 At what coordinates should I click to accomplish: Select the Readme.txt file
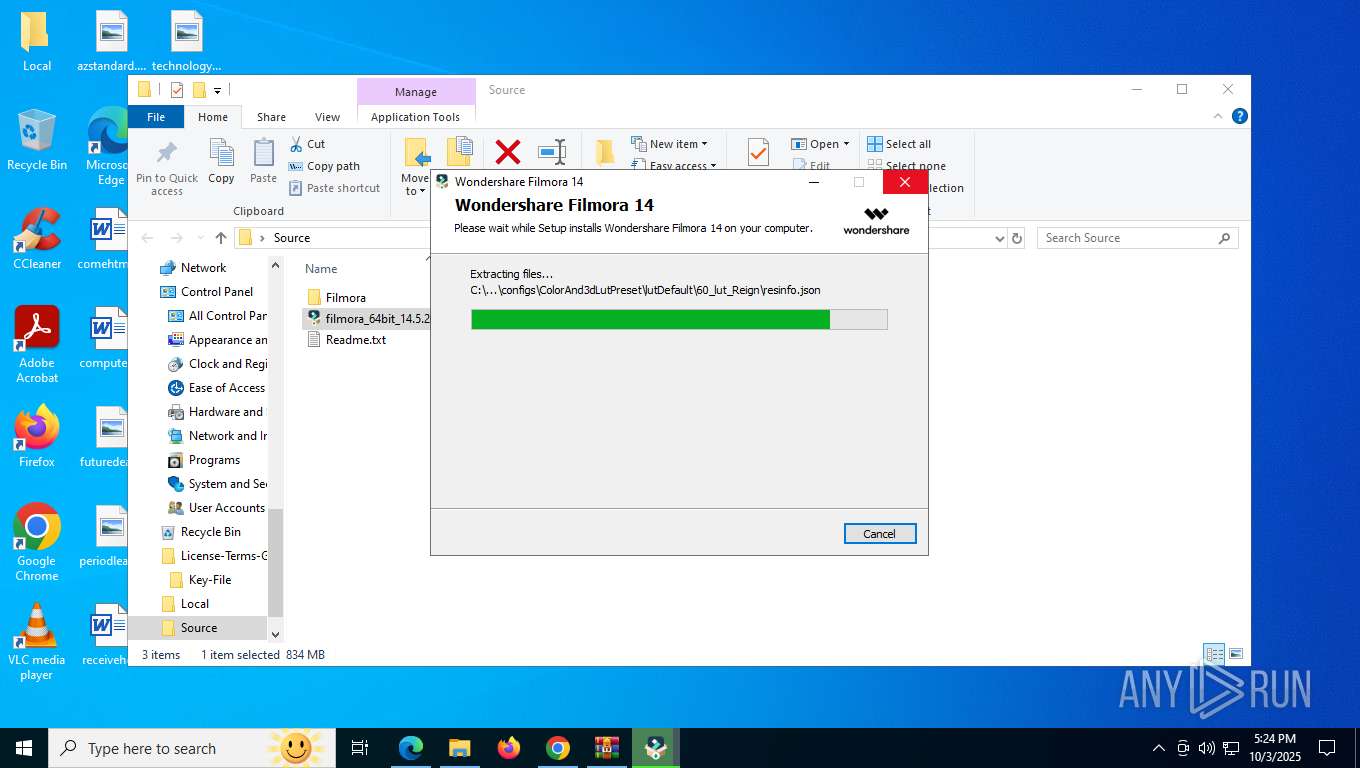[x=356, y=340]
